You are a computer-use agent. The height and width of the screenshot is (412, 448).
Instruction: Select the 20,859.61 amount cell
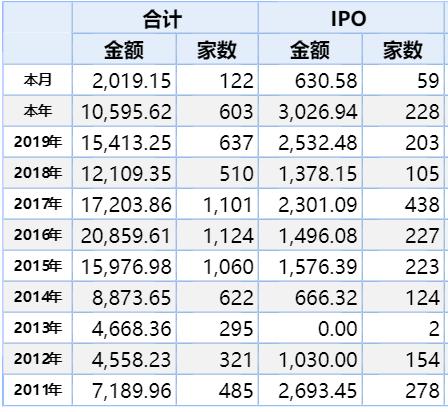tap(124, 235)
